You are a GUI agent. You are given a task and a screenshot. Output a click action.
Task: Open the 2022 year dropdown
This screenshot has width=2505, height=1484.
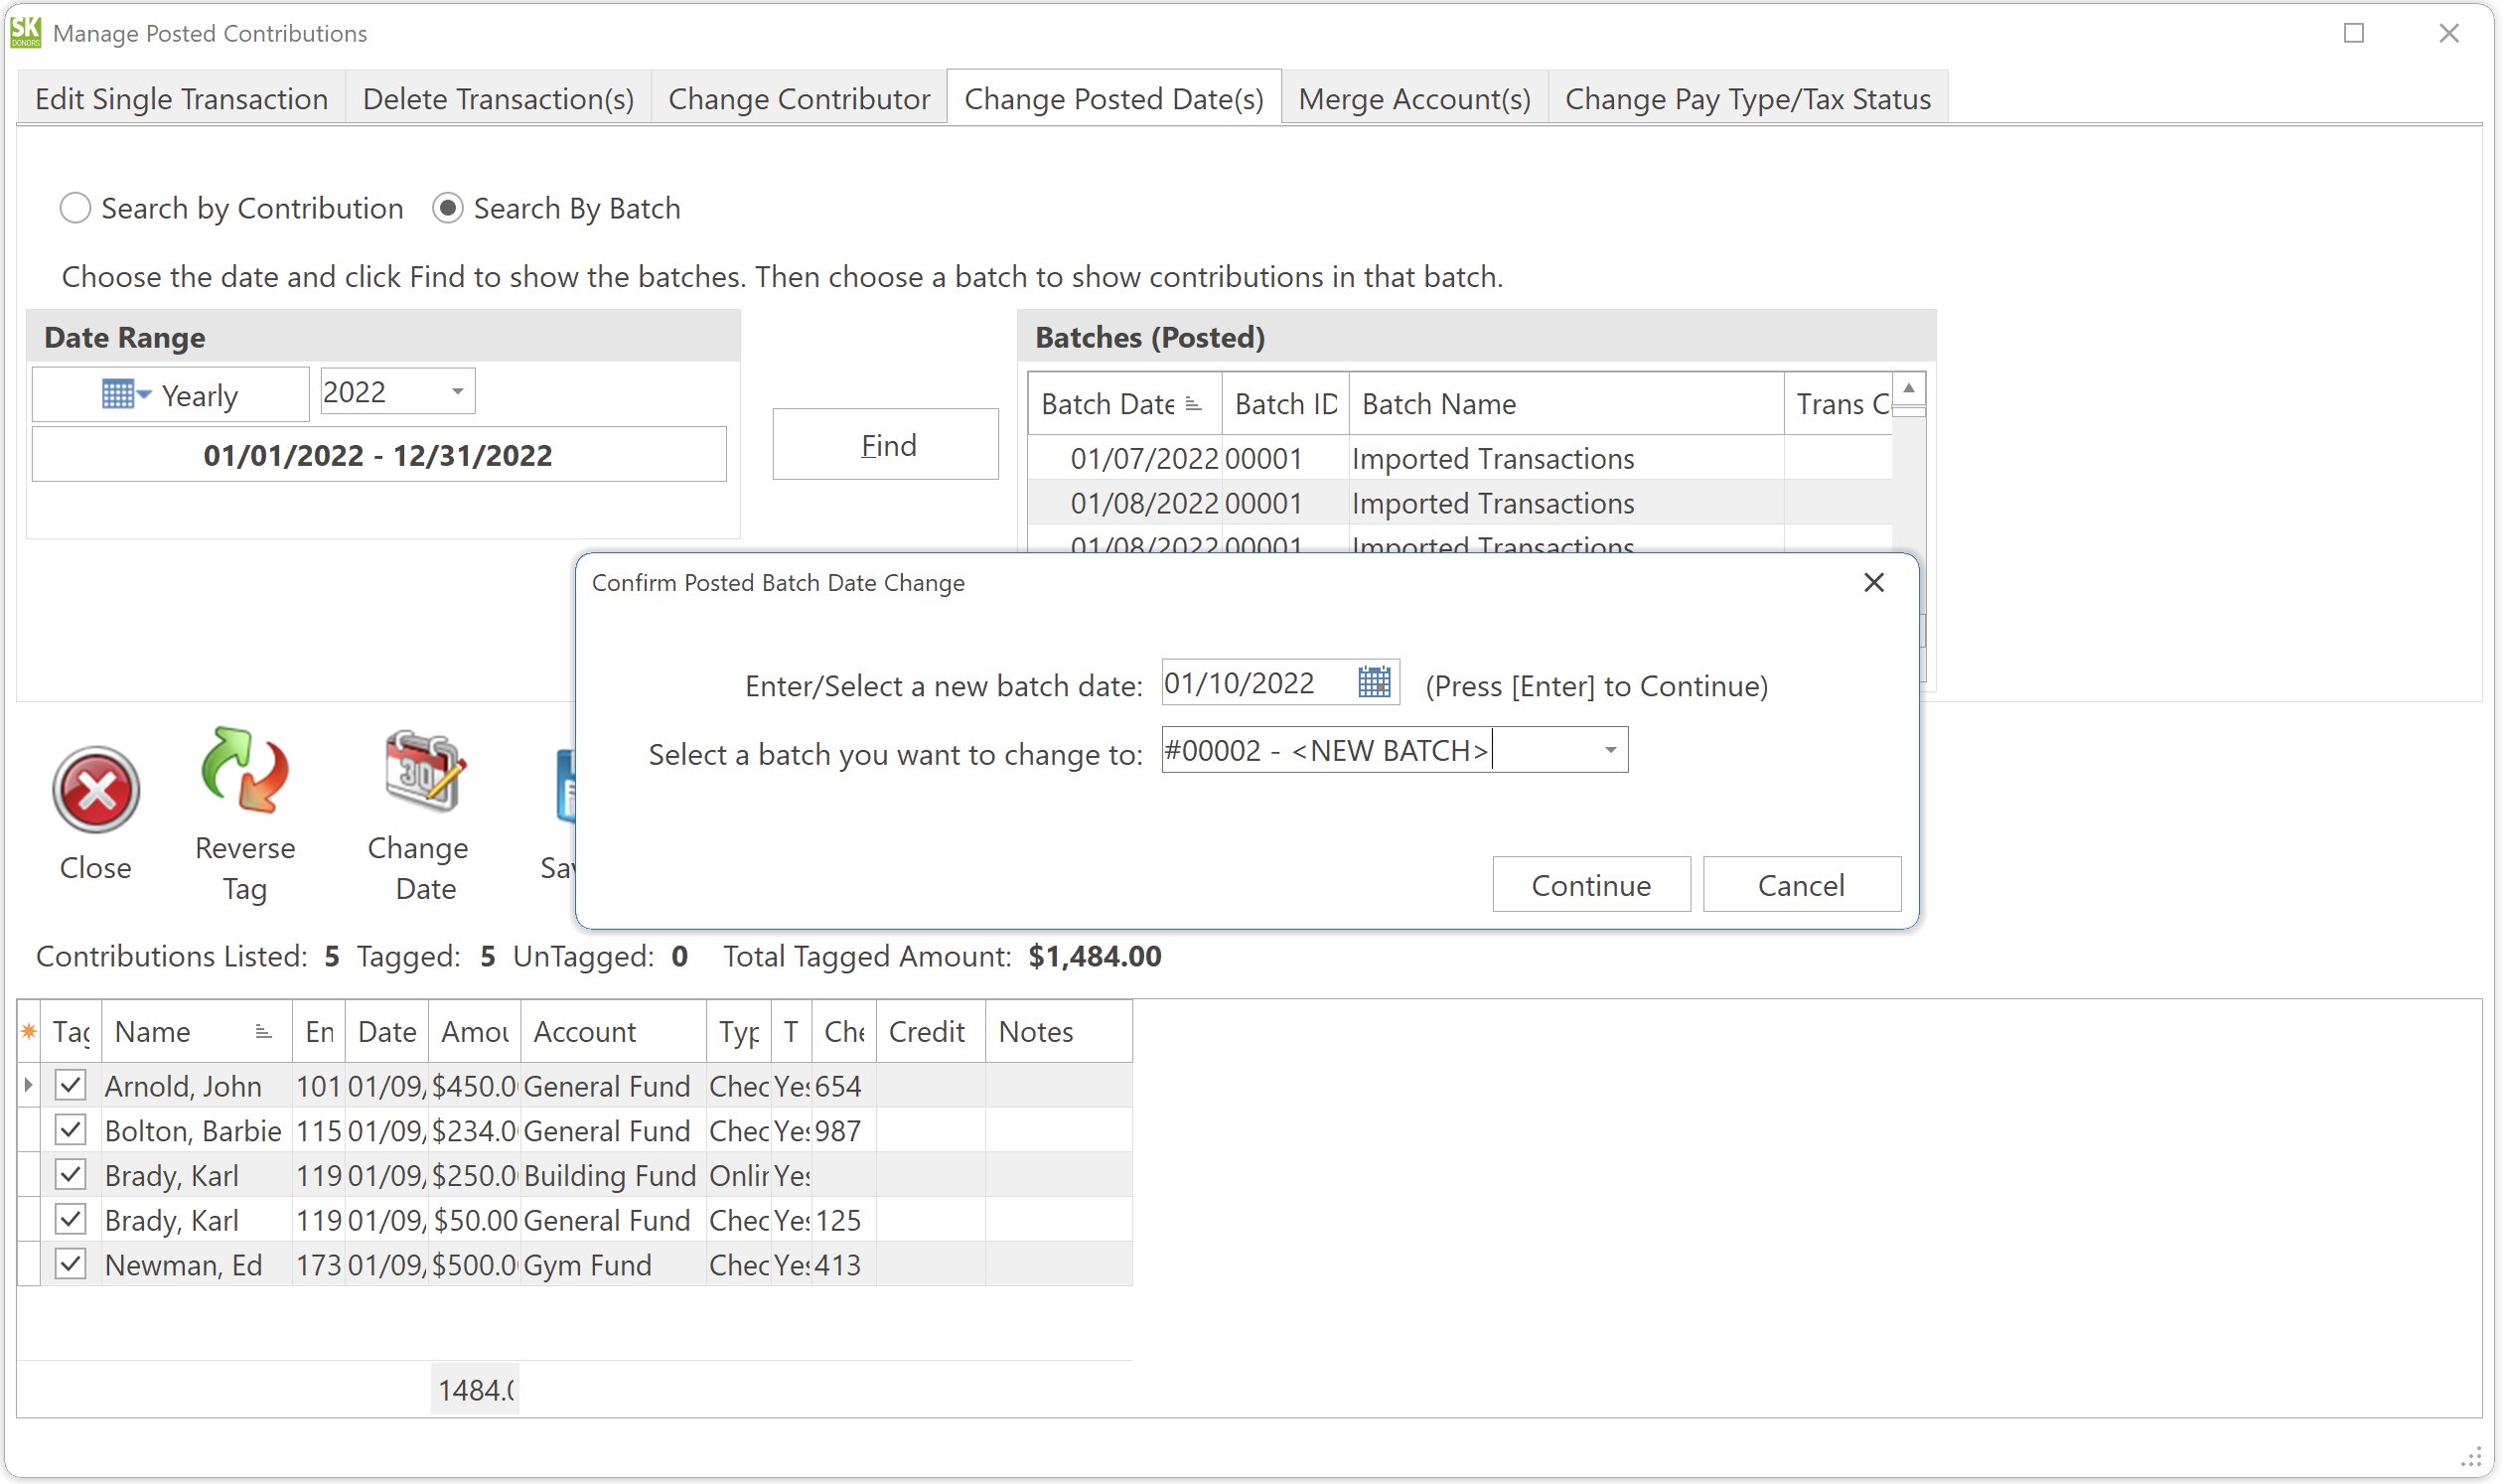458,390
